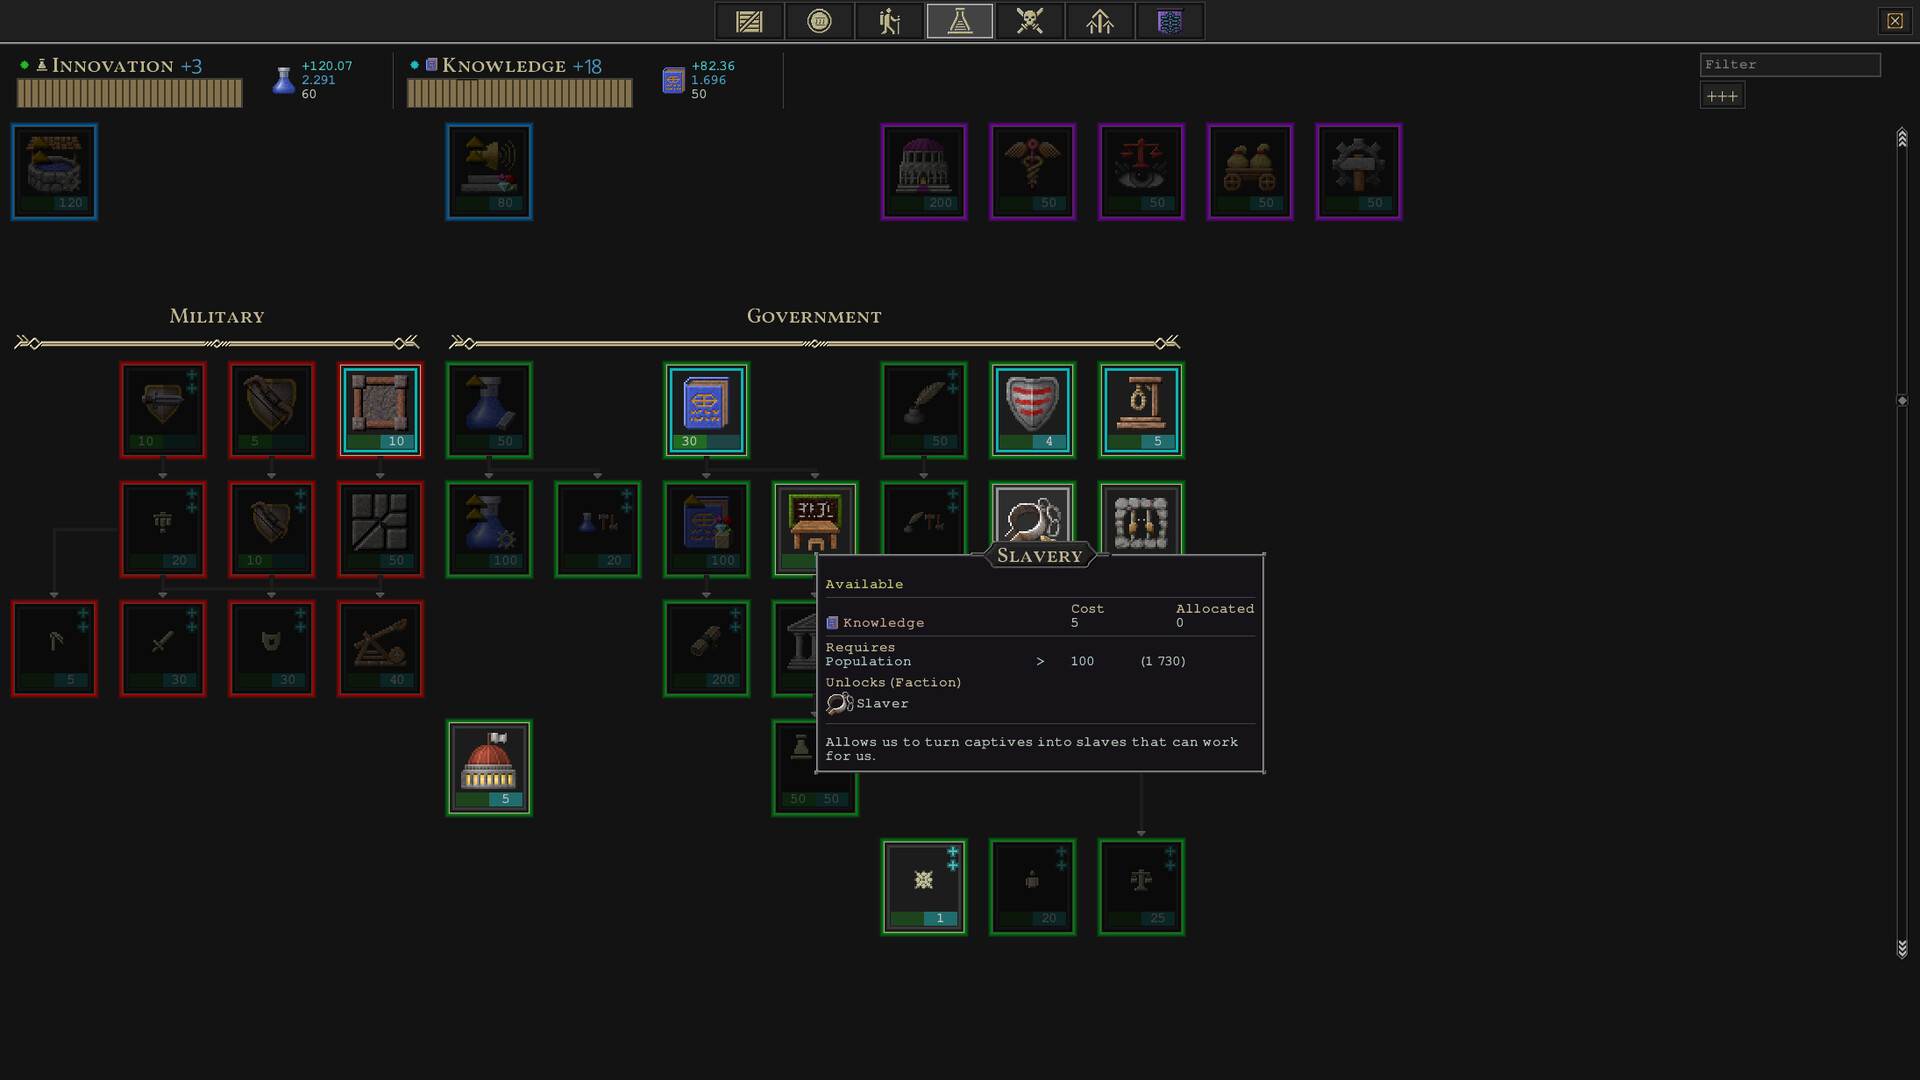Select the scales-over-eye justice technology
The width and height of the screenshot is (1920, 1080).
tap(1141, 170)
